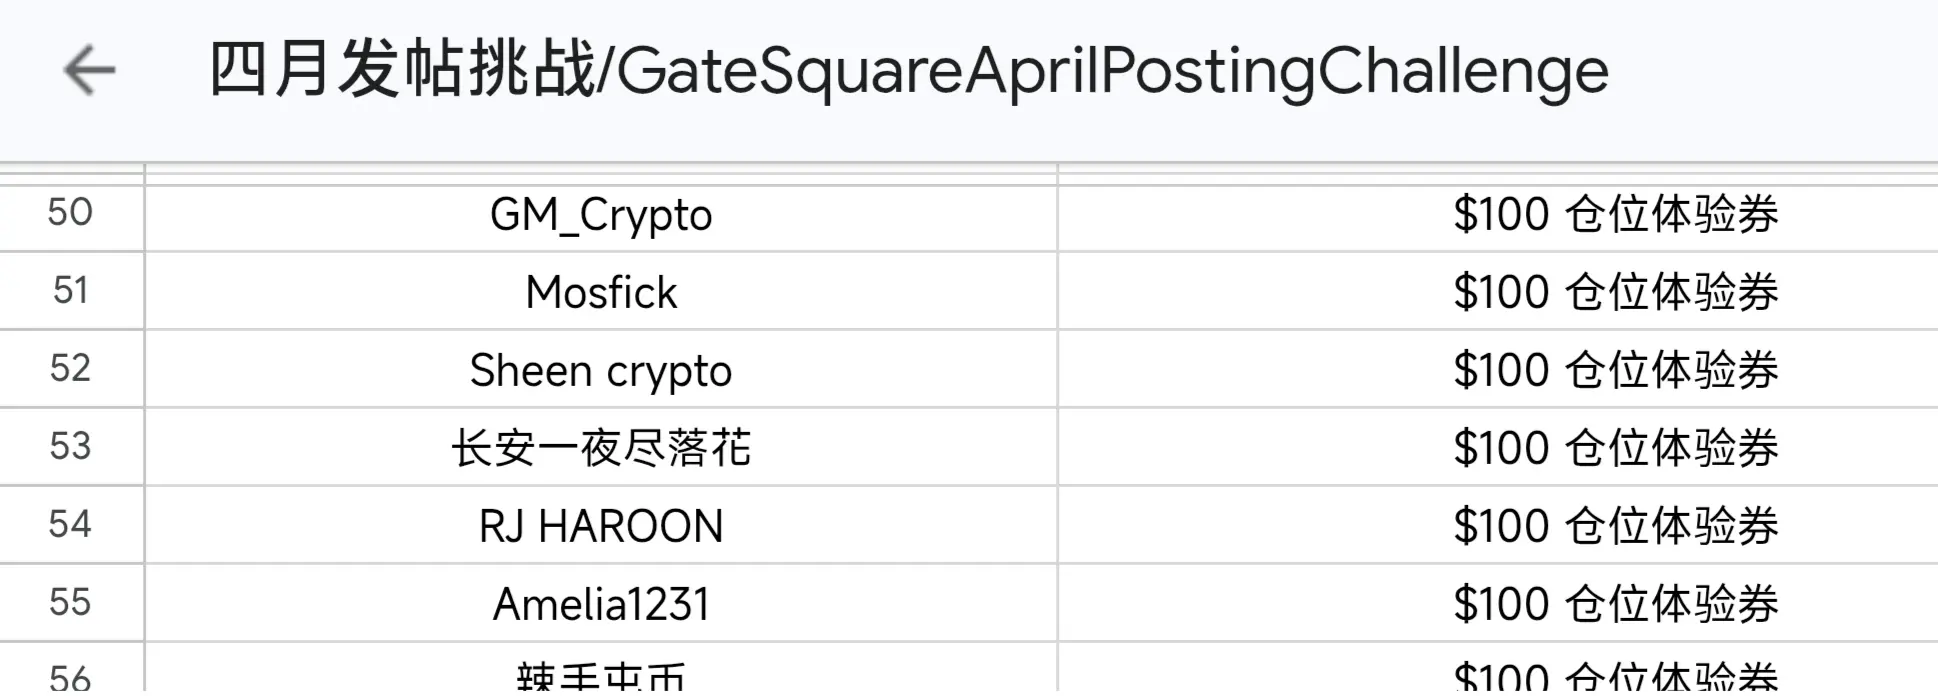Select the Mosfick cell
The height and width of the screenshot is (696, 1938).
[x=601, y=291]
